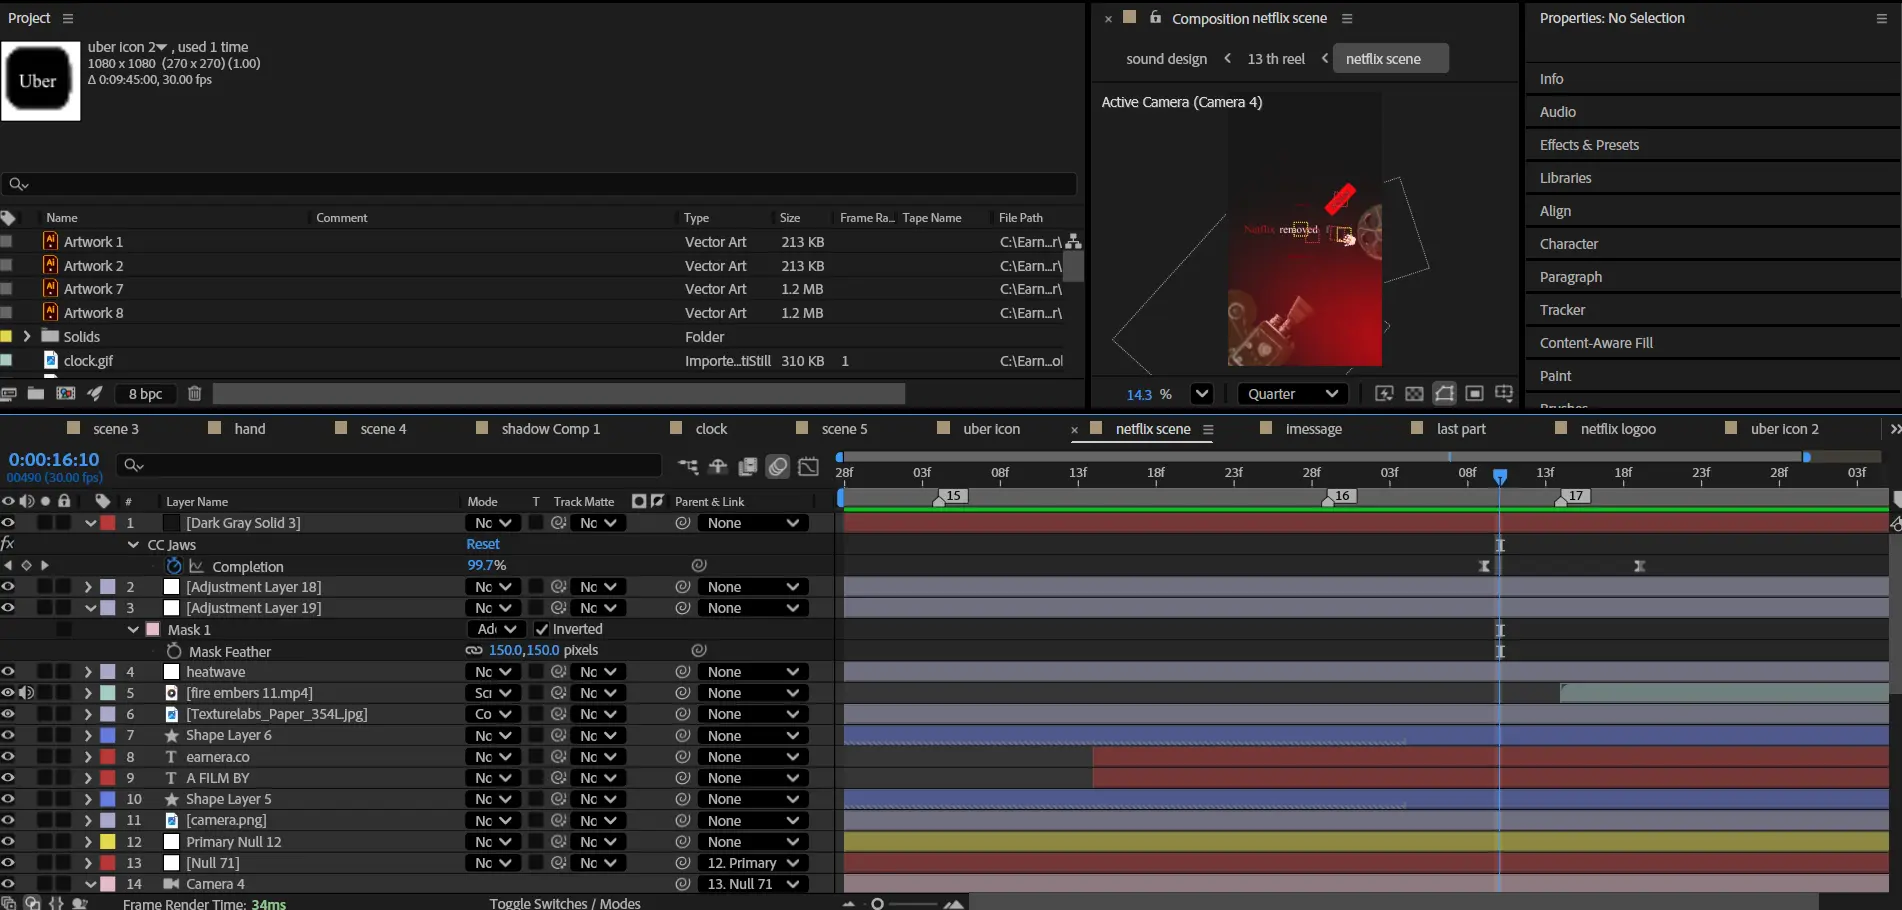This screenshot has height=910, width=1902.
Task: Uncheck the Inverted checkbox for Mask 1
Action: point(541,629)
